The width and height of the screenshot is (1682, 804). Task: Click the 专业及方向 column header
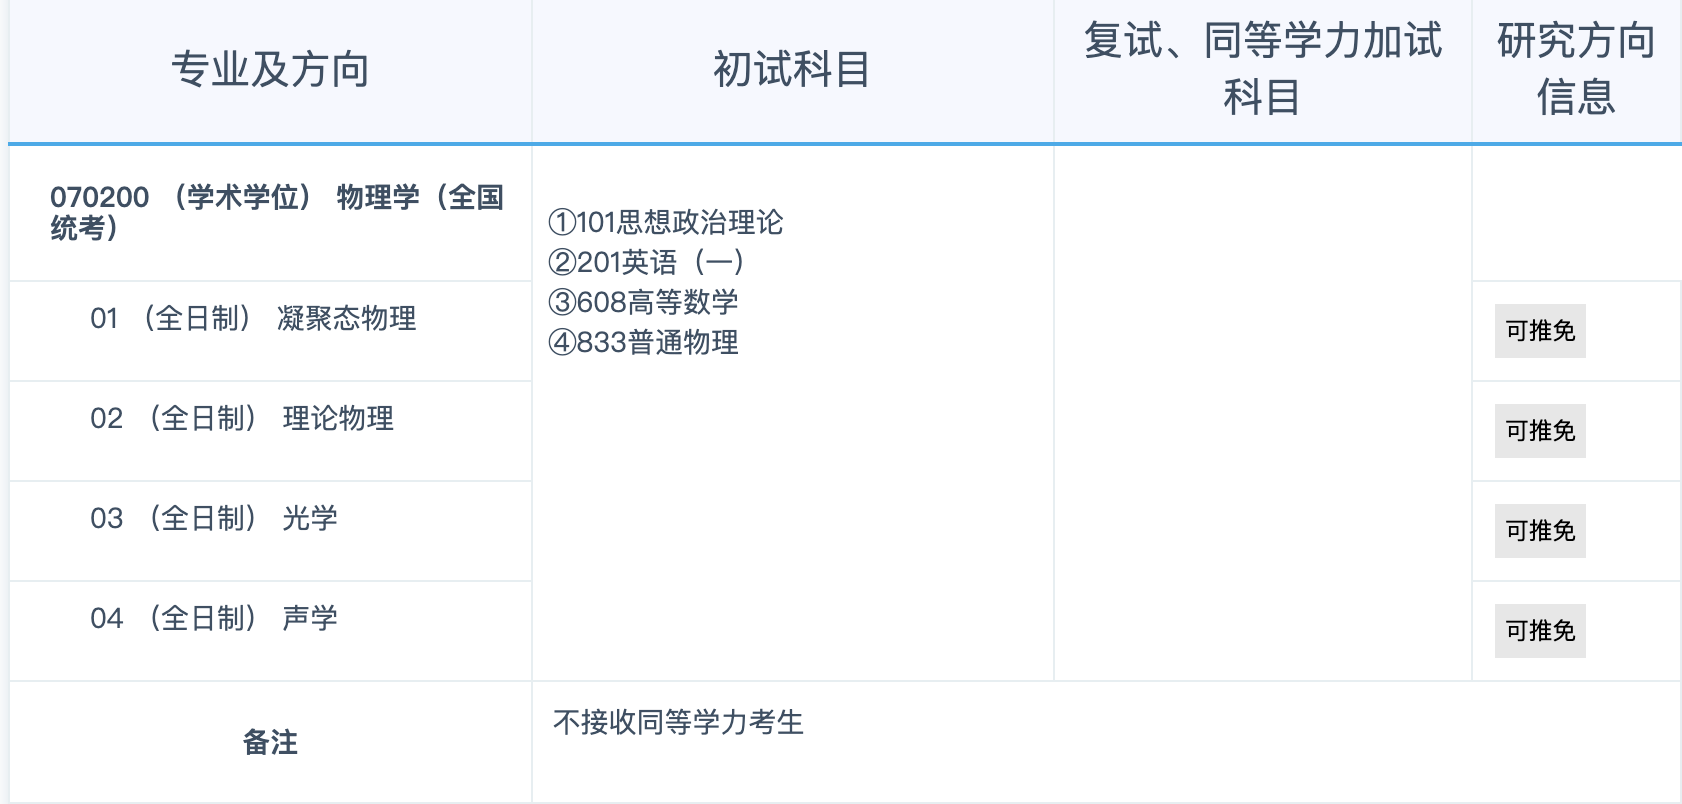coord(270,70)
